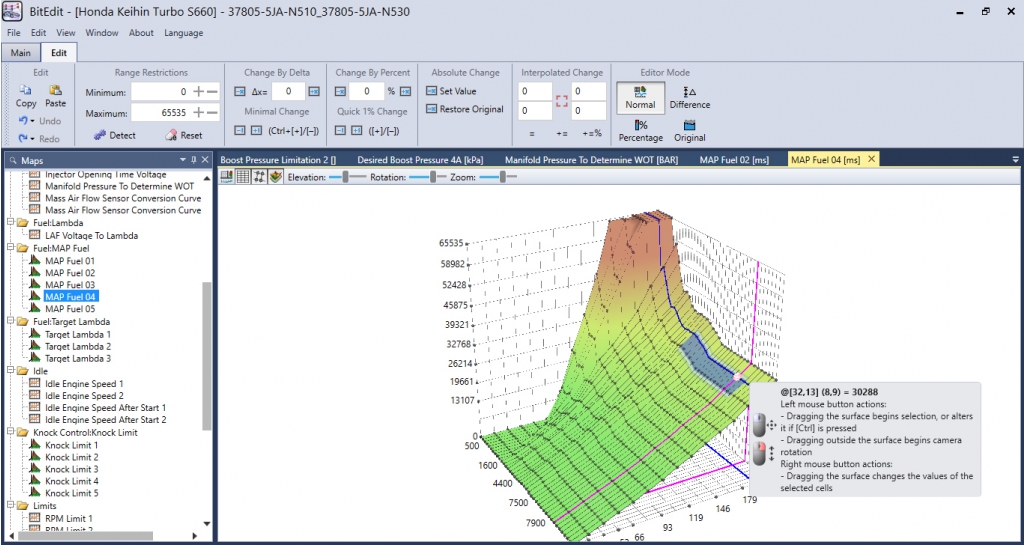Switch to the Main ribbon tab
Viewport: 1024px width, 545px height.
coord(20,53)
